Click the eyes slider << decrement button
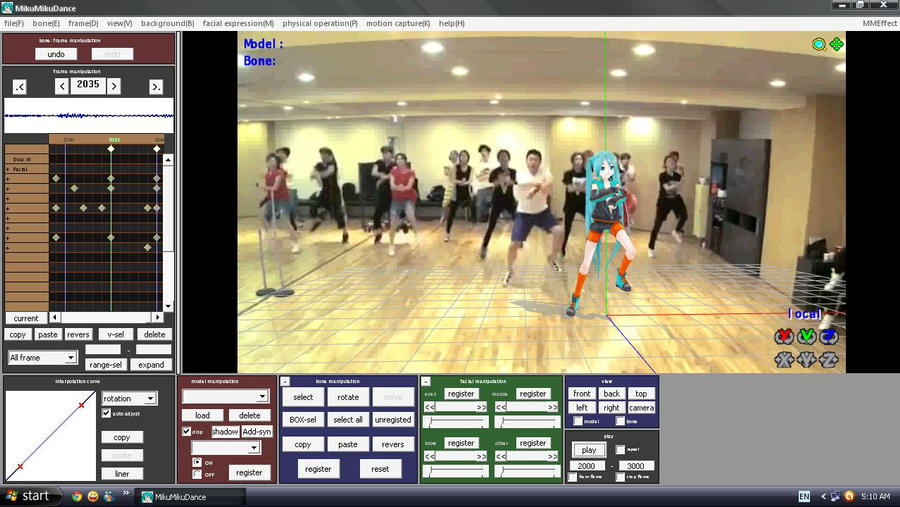This screenshot has width=900, height=507. (429, 407)
